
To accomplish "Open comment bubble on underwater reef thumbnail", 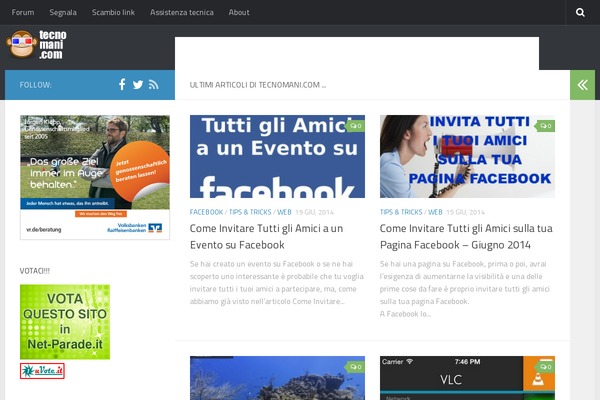I will 355,367.
